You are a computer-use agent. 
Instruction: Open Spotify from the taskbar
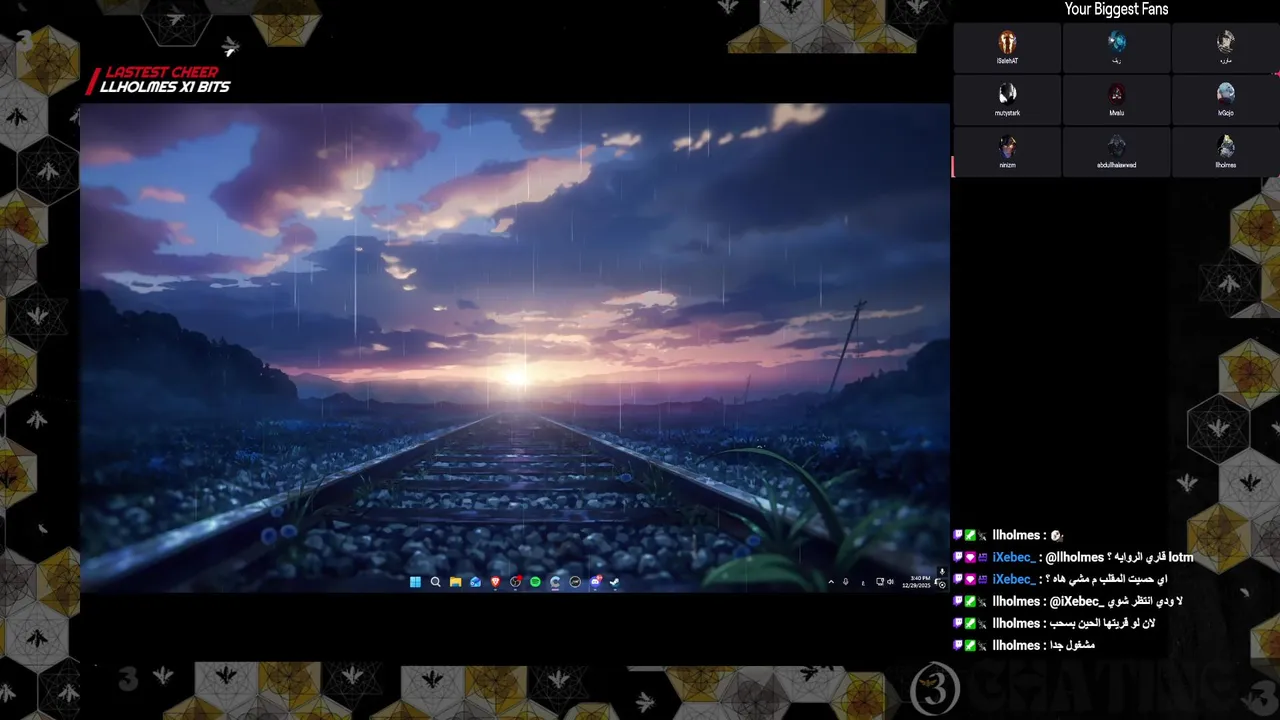[x=535, y=582]
